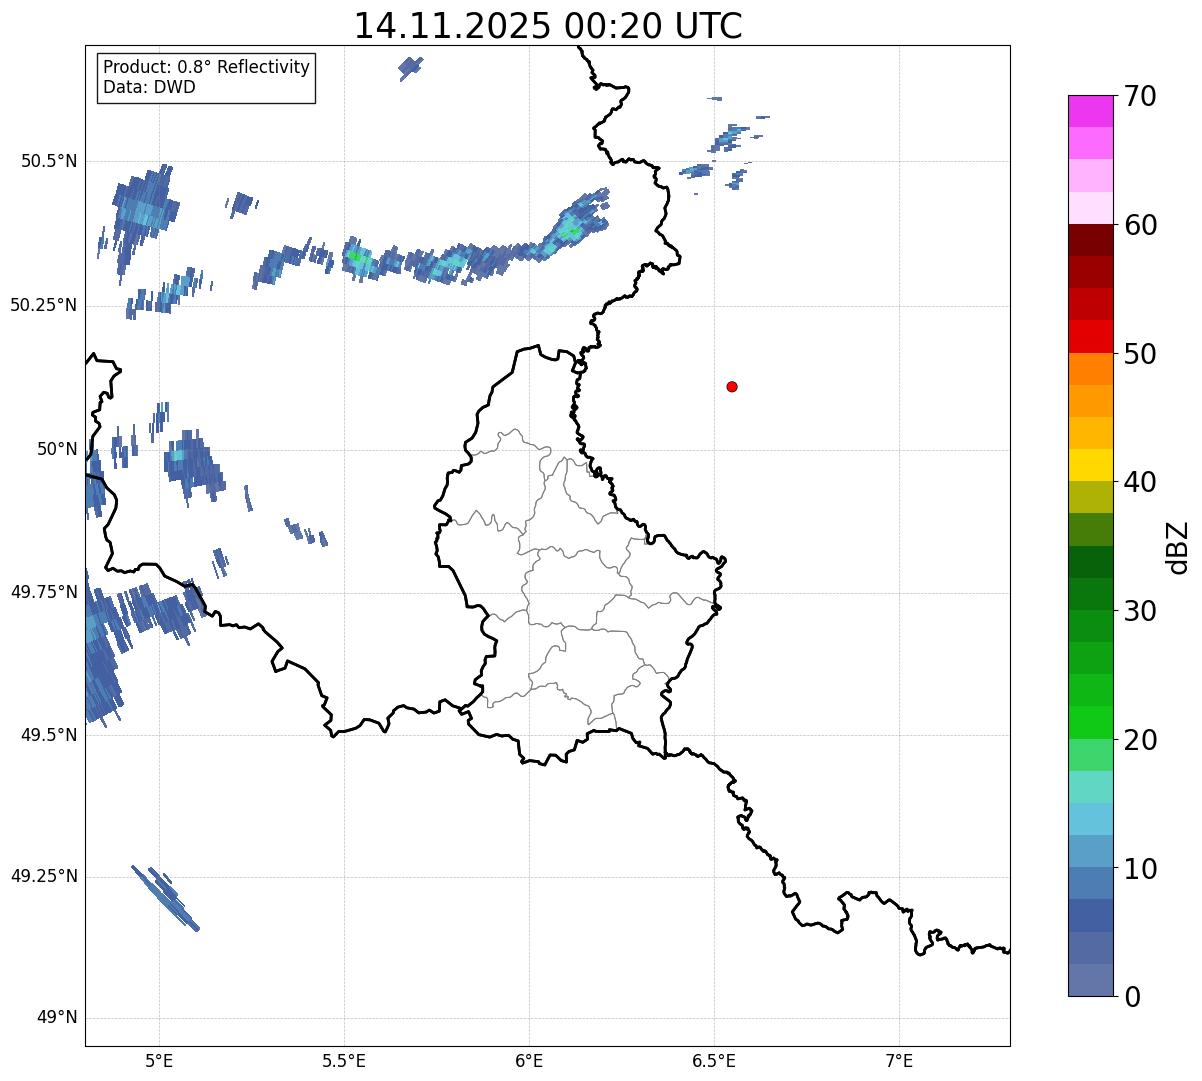Click the 49.75°N latitude label
The height and width of the screenshot is (1081, 1202).
44,592
